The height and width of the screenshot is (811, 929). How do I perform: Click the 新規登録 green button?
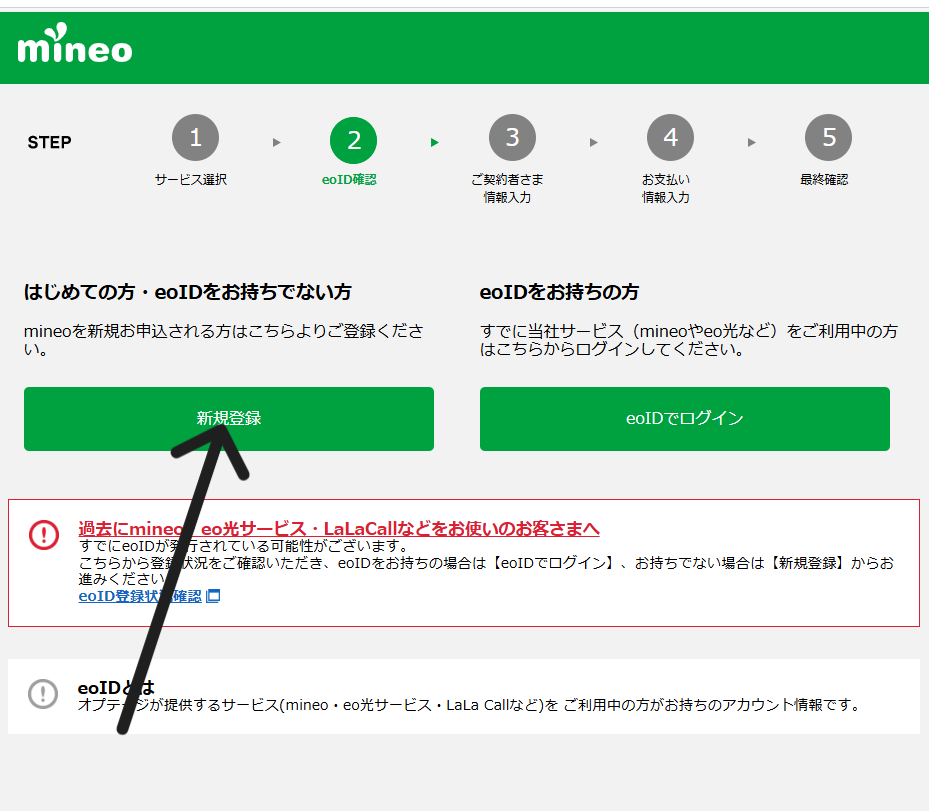[x=229, y=419]
